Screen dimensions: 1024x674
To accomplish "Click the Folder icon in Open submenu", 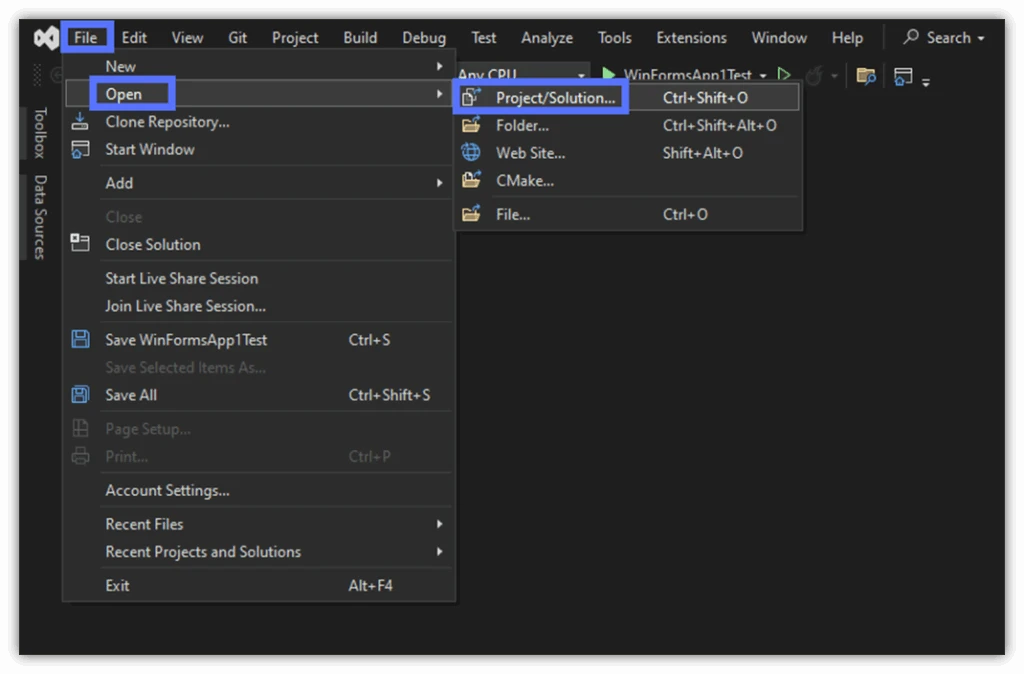I will coord(472,125).
